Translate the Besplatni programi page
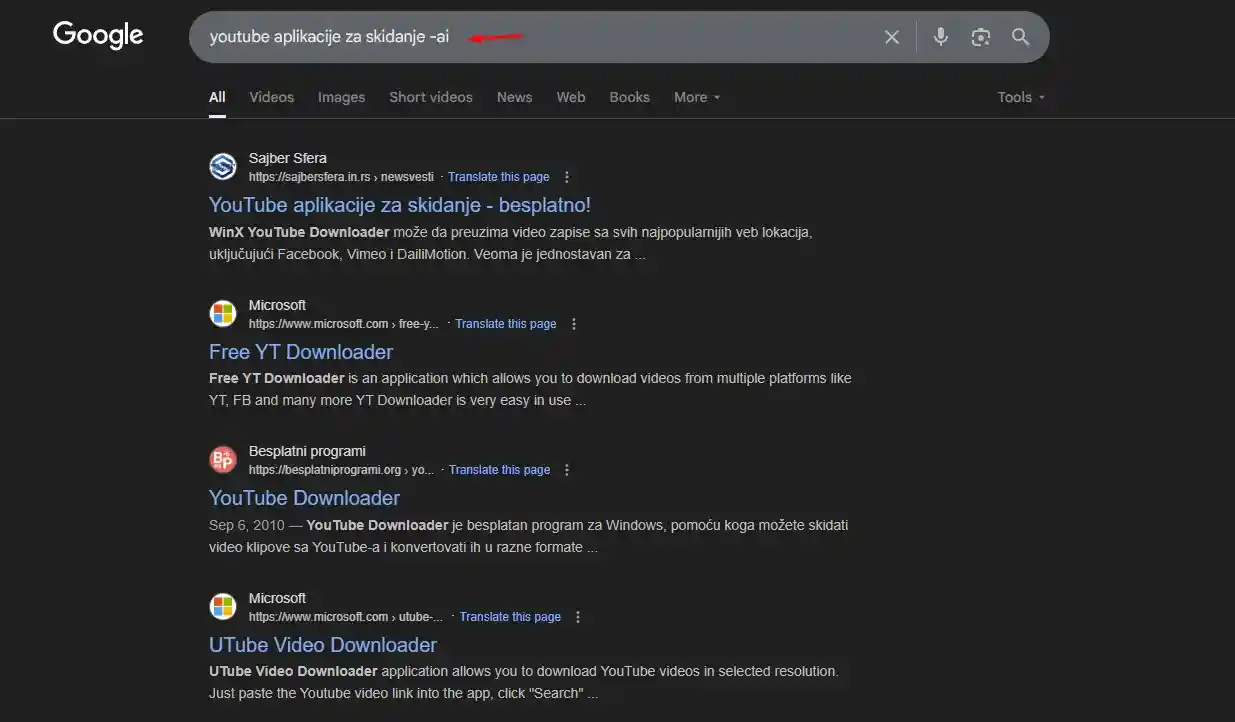 (x=499, y=470)
